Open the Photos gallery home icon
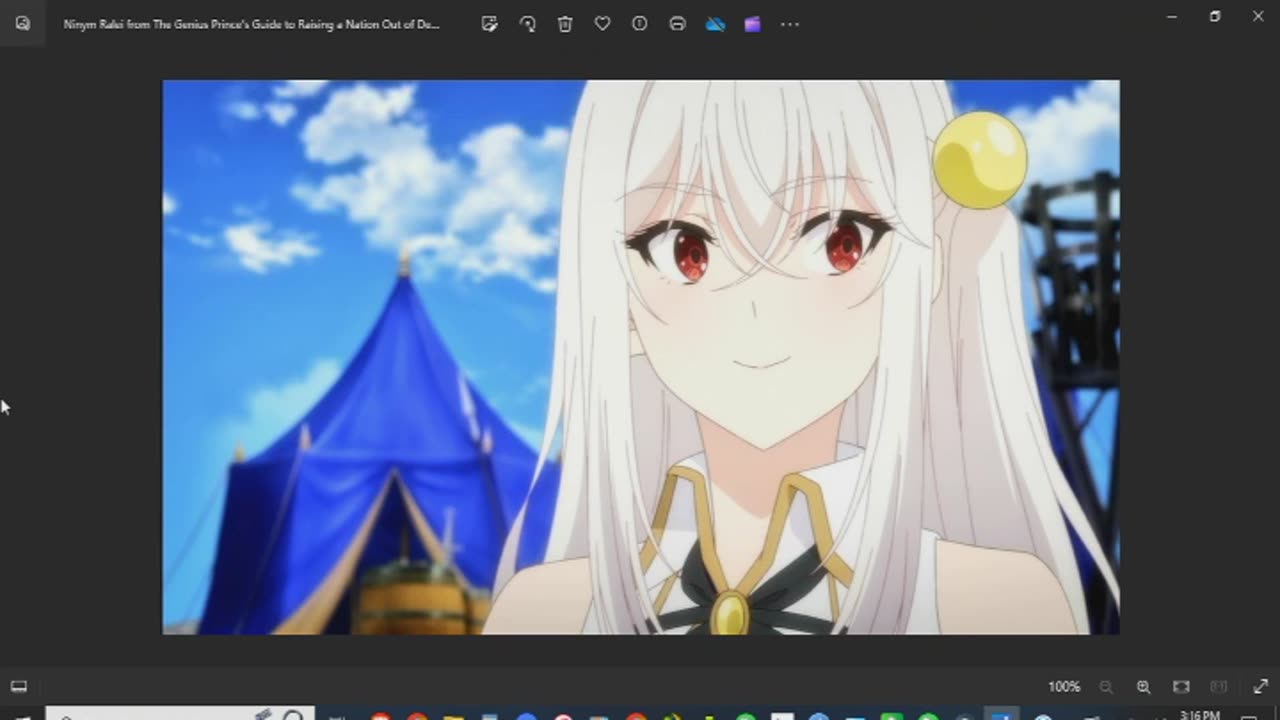1280x720 pixels. pos(22,24)
